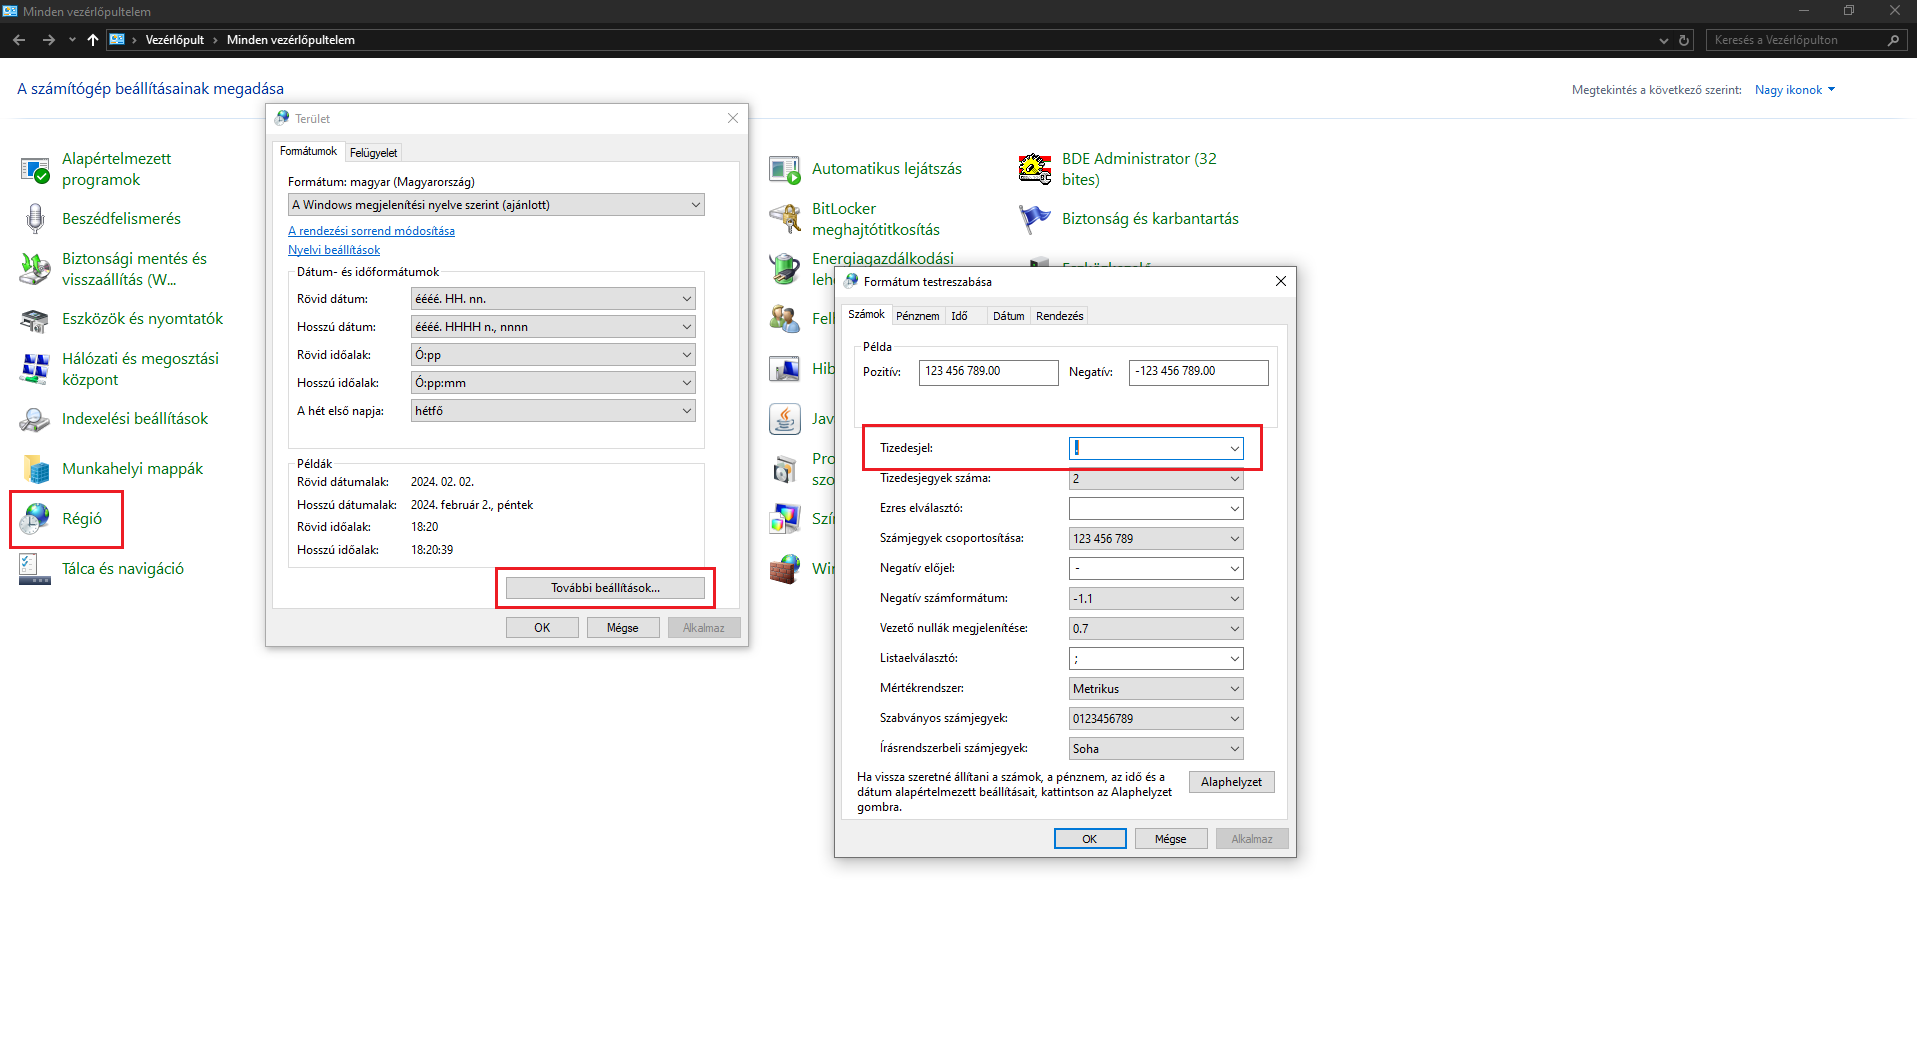Viewport: 1917px width, 1040px height.
Task: Open the Mértékrendszer dropdown
Action: (1234, 689)
